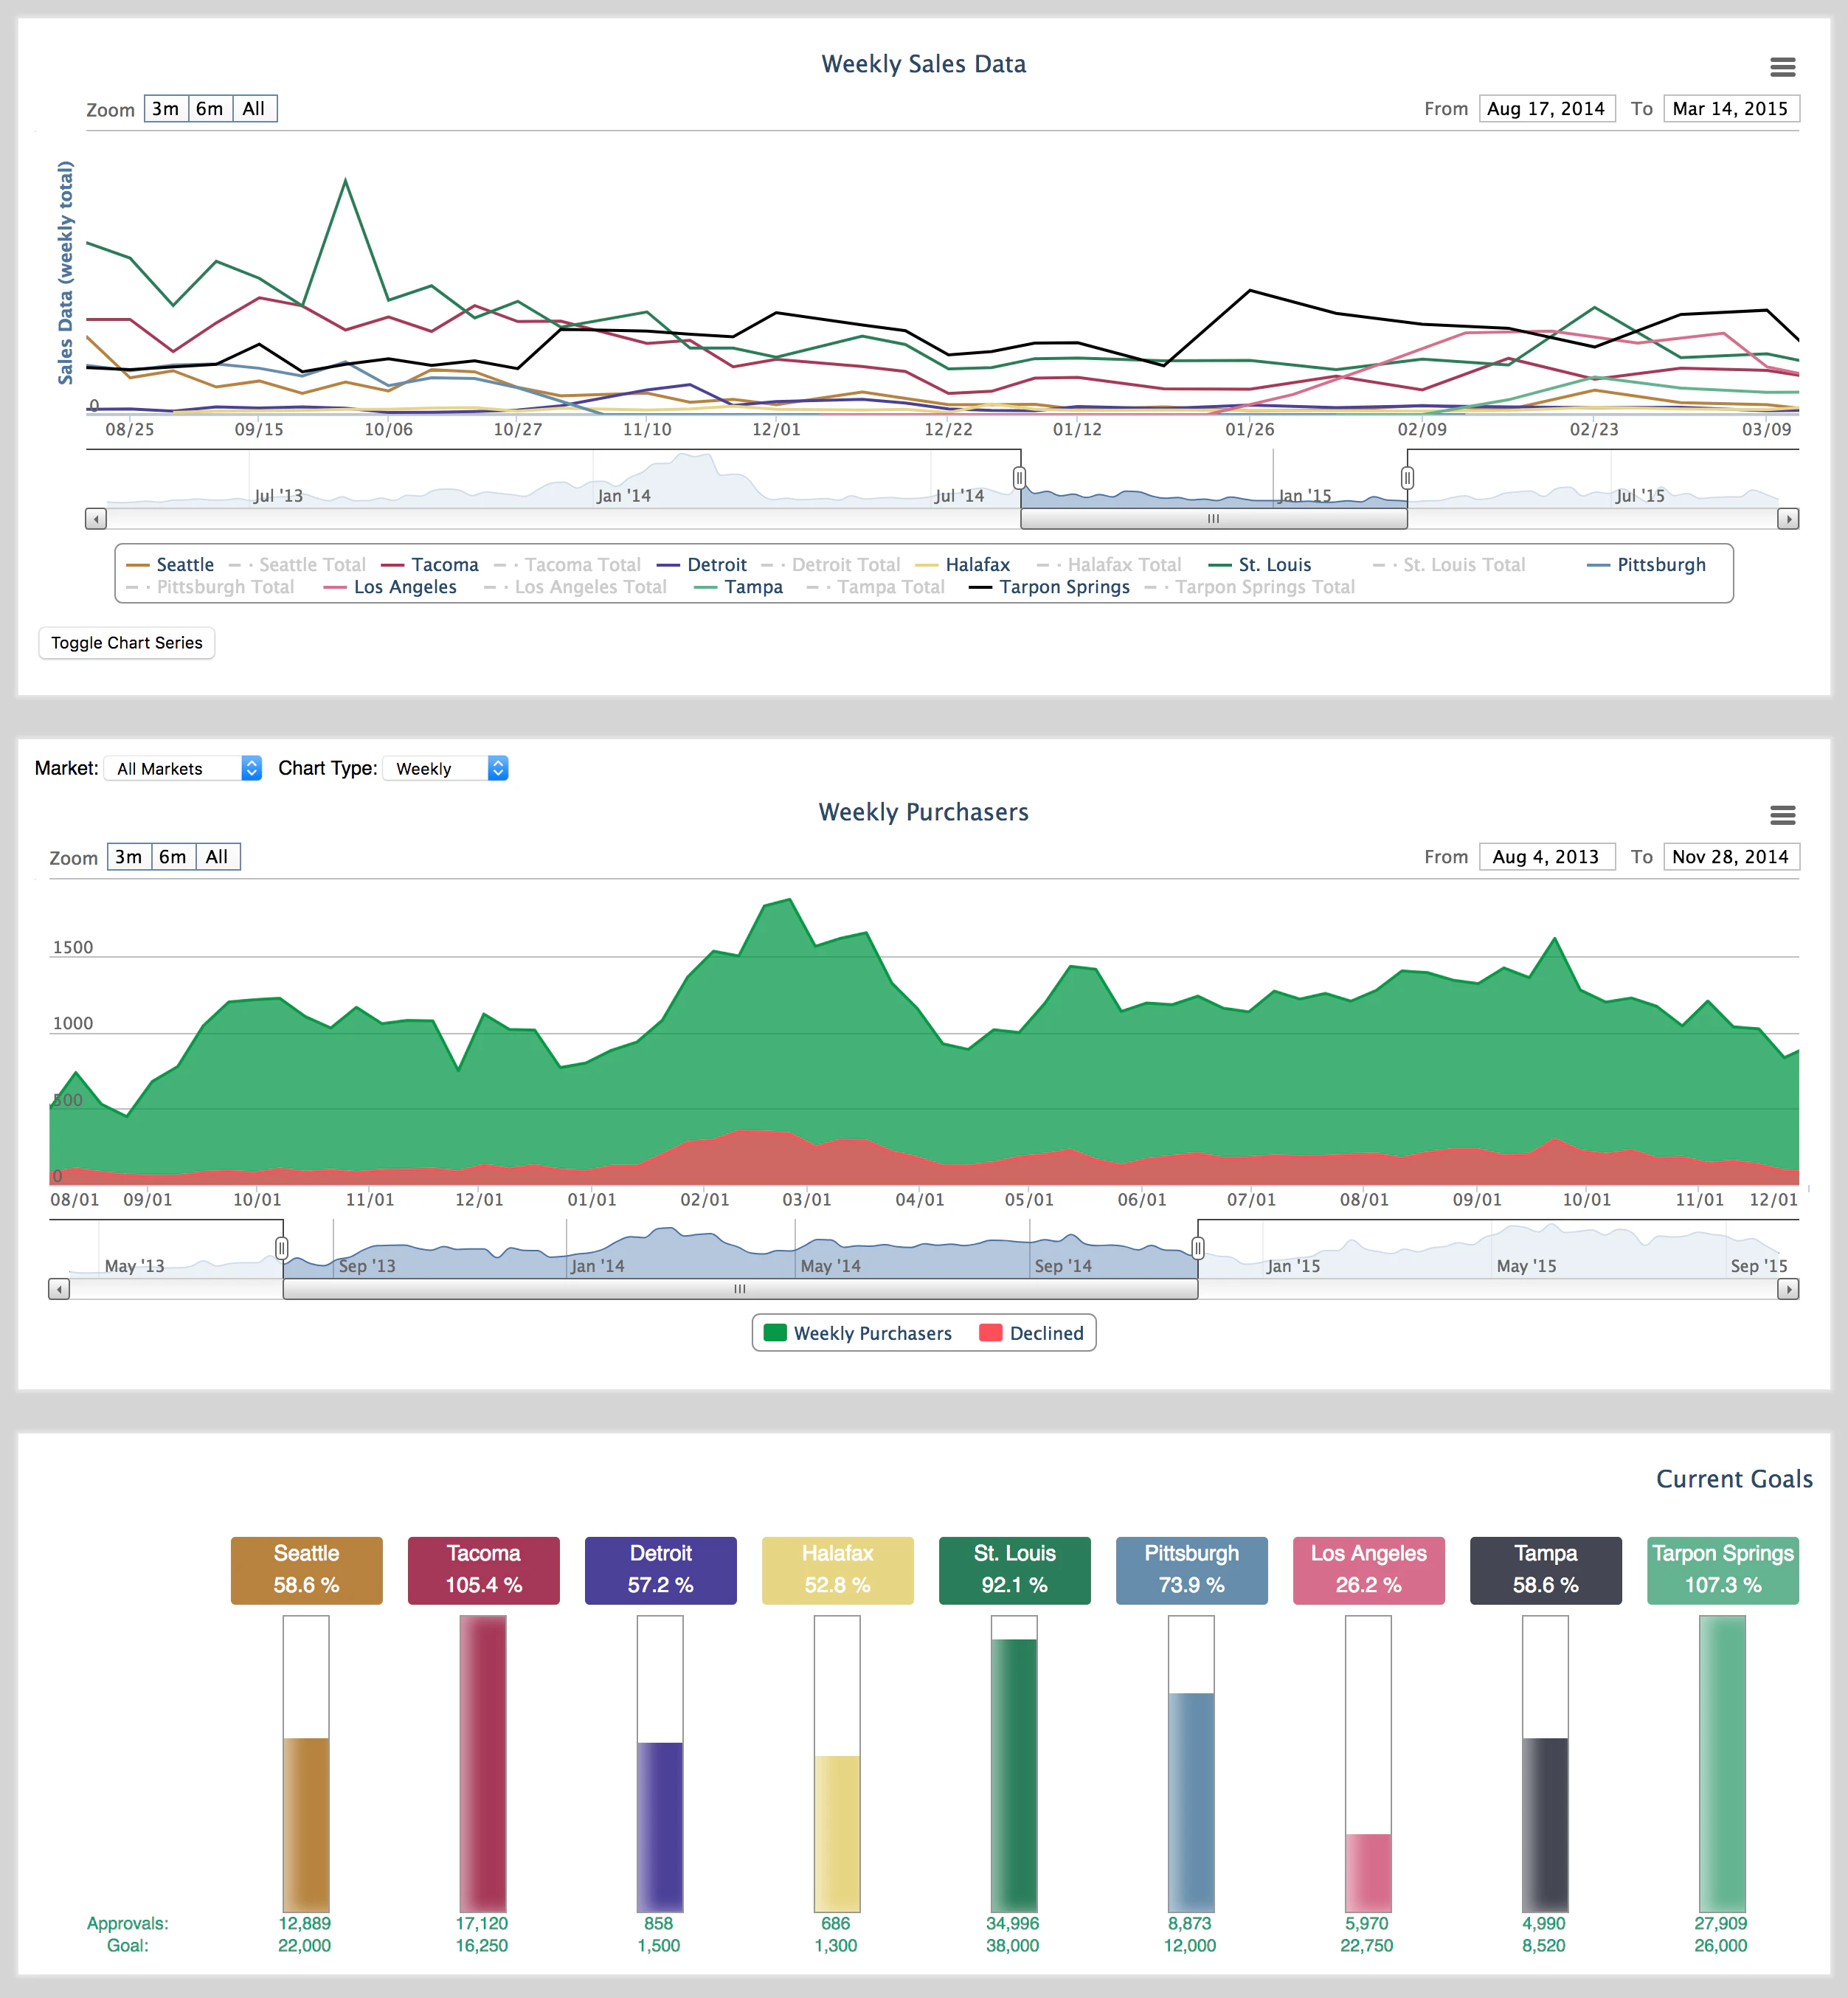
Task: Click sales navigator right scroll arrow
Action: click(1788, 519)
